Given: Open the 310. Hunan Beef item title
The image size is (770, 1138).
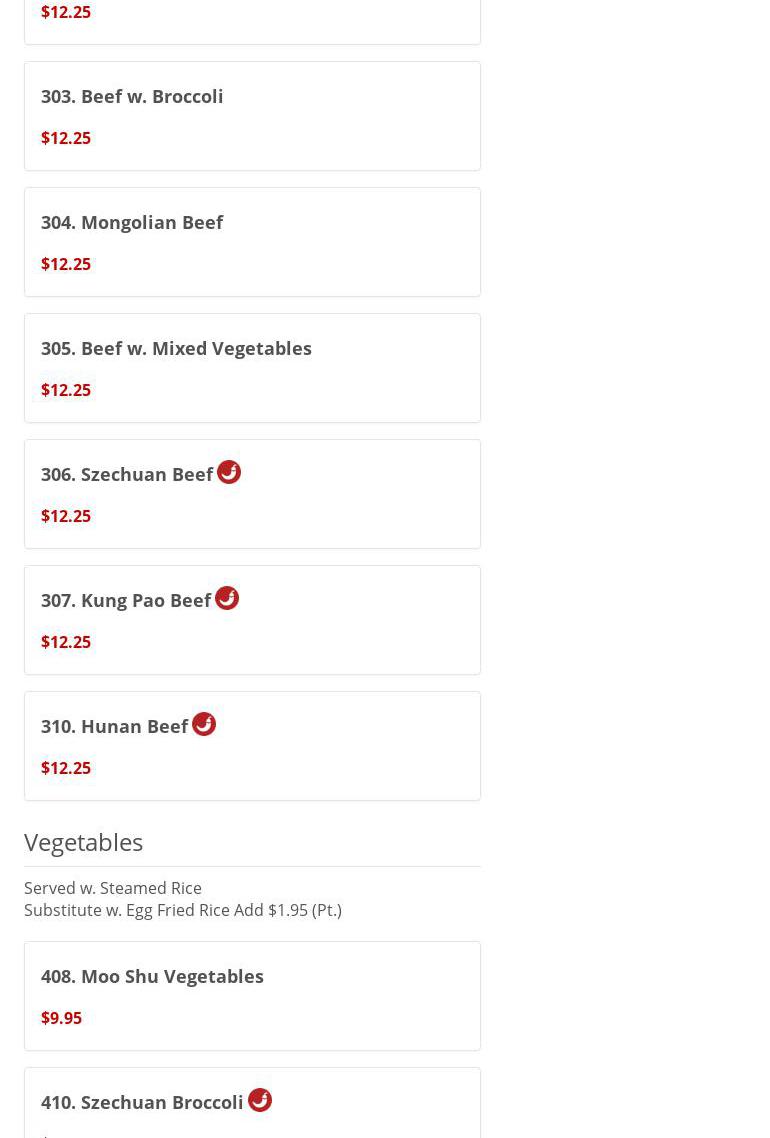Looking at the screenshot, I should pos(115,727).
